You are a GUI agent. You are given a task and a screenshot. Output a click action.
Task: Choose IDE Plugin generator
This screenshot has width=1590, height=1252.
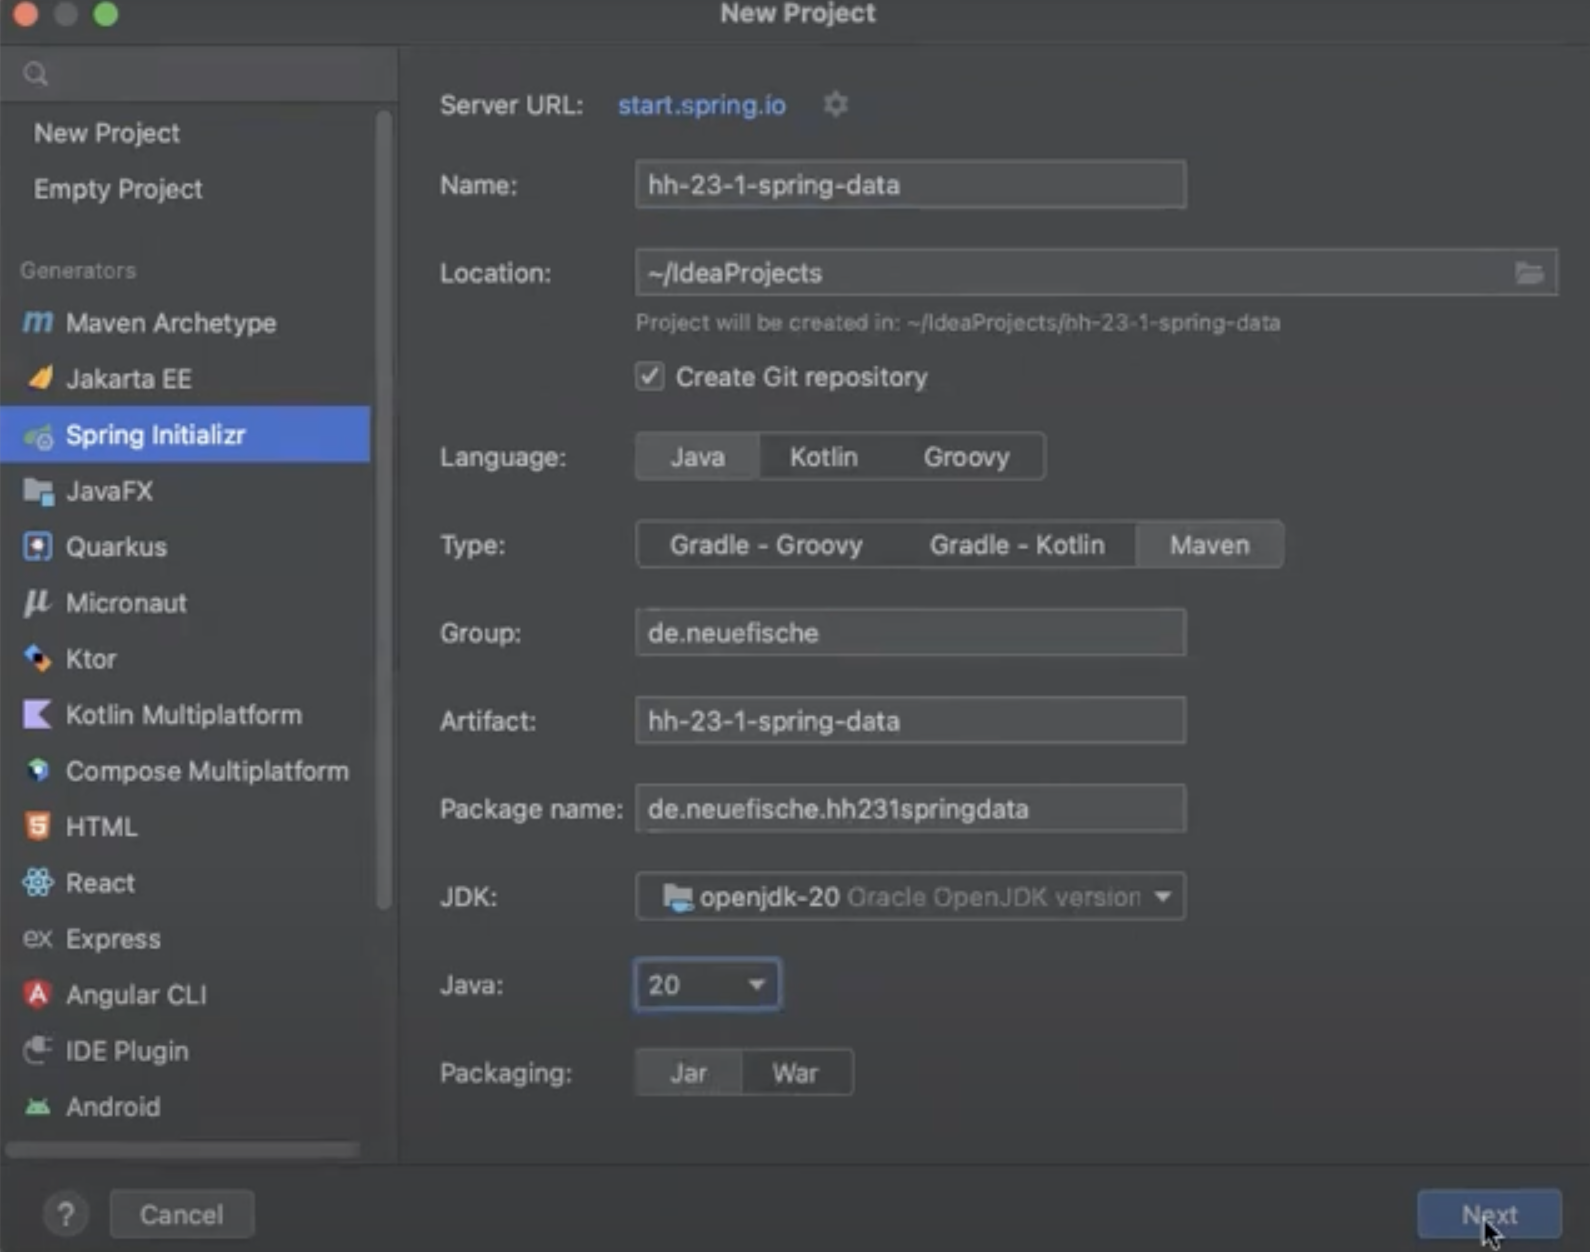coord(185,1051)
